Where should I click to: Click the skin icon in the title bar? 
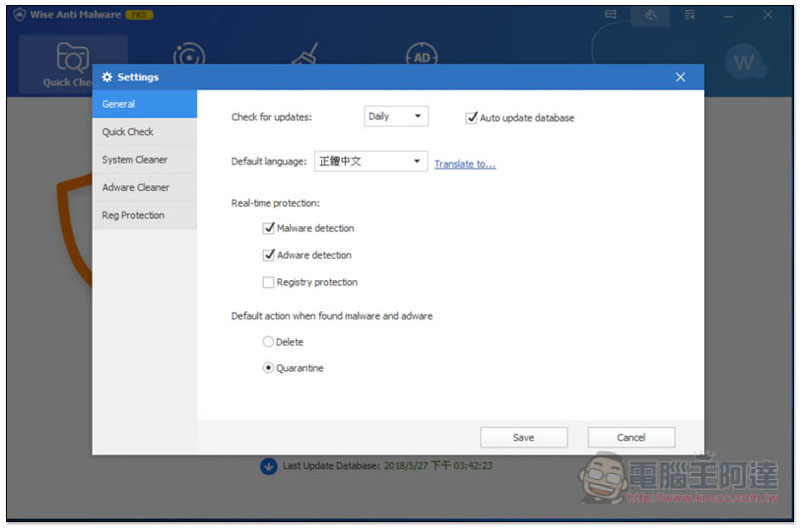tap(650, 15)
